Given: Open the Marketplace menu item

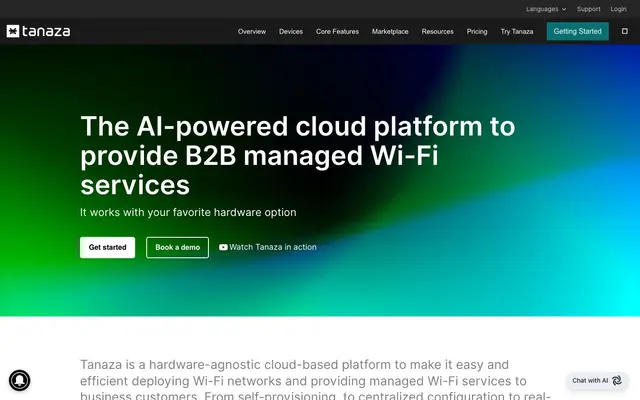Looking at the screenshot, I should click(390, 31).
